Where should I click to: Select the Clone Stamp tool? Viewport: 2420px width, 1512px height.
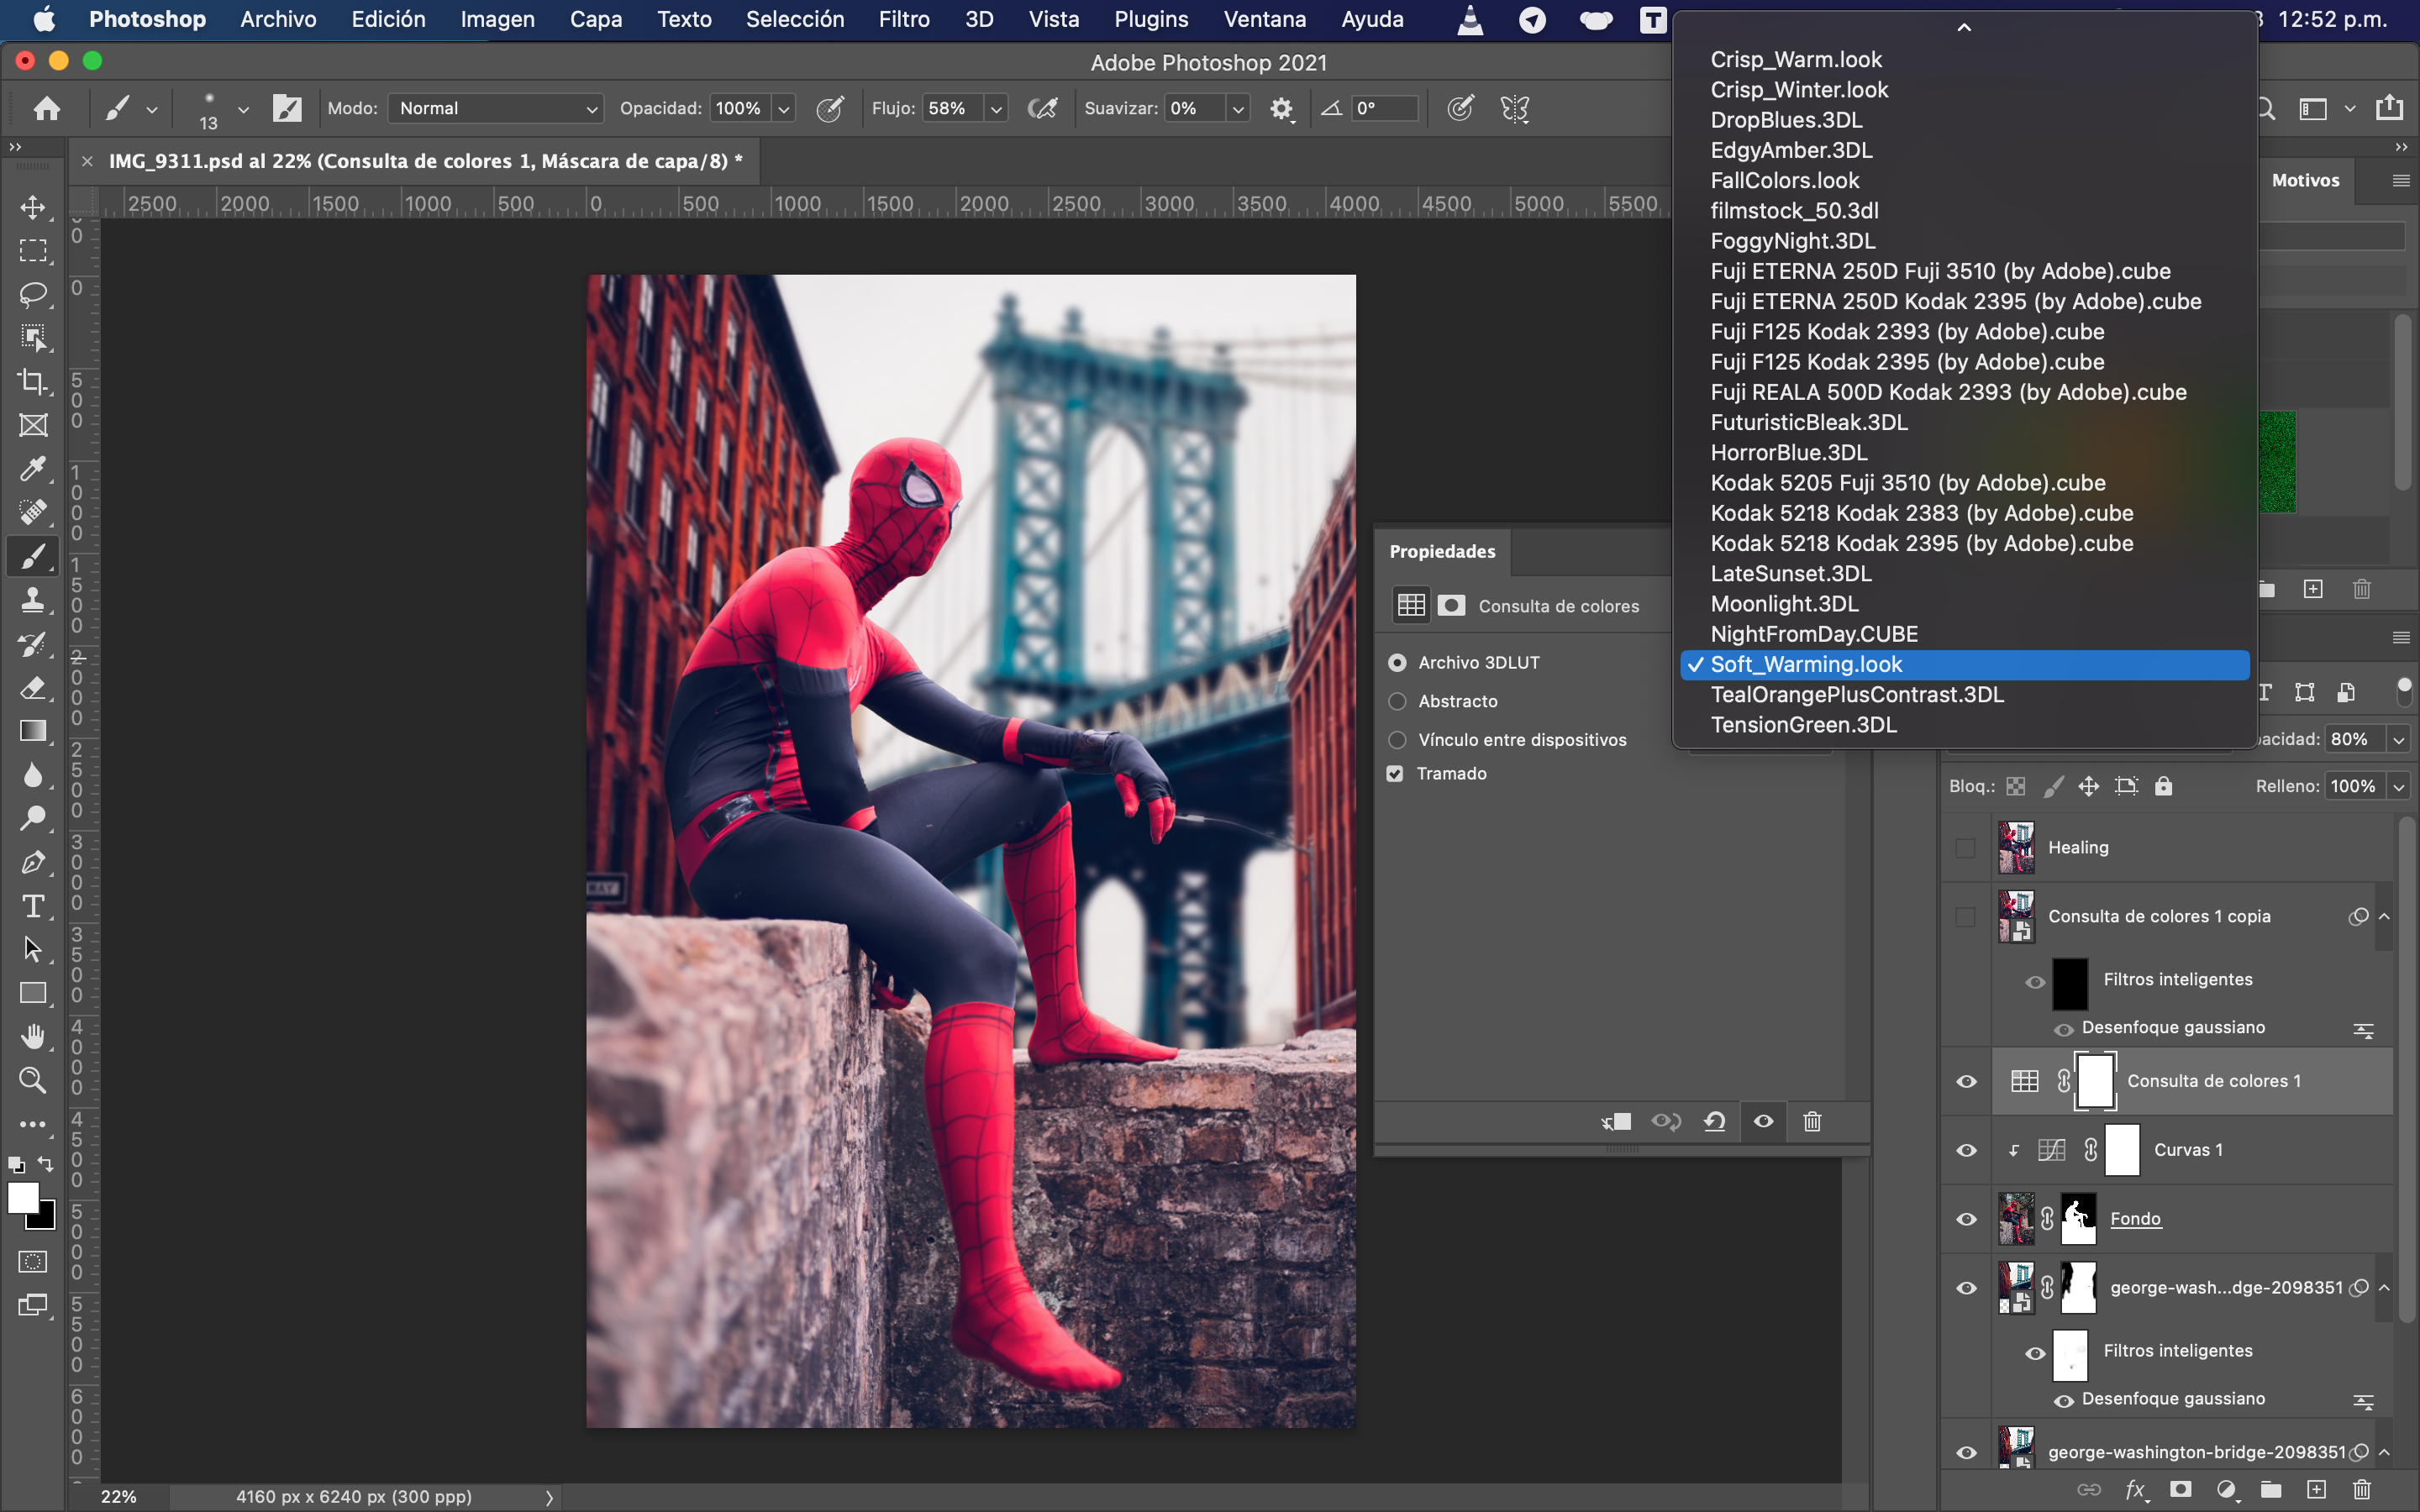tap(33, 600)
